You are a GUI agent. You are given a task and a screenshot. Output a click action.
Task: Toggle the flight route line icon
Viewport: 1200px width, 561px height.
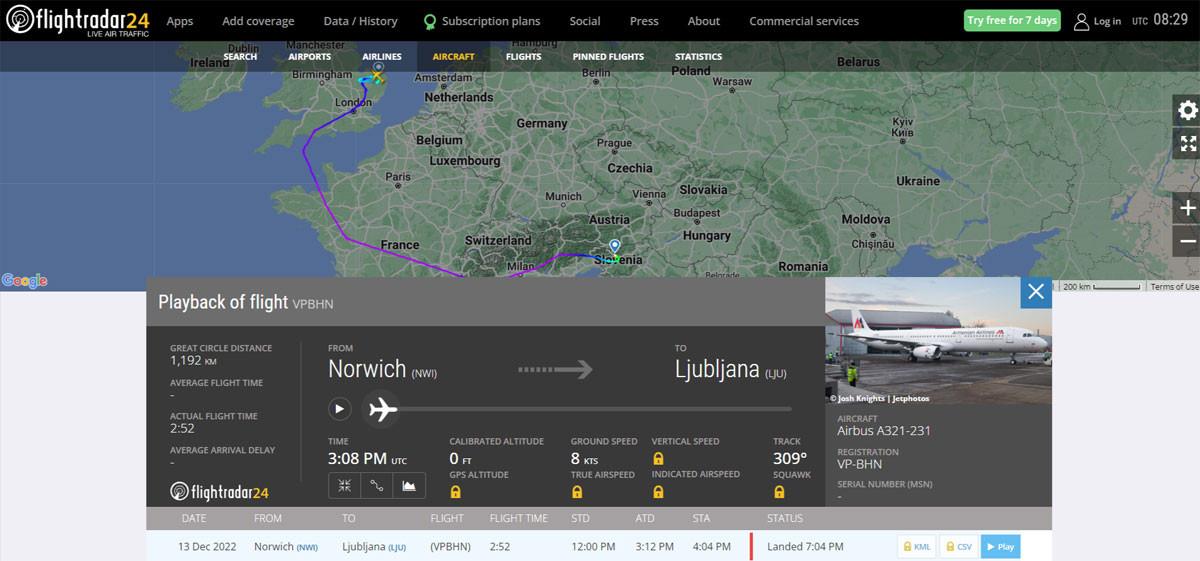(x=377, y=485)
